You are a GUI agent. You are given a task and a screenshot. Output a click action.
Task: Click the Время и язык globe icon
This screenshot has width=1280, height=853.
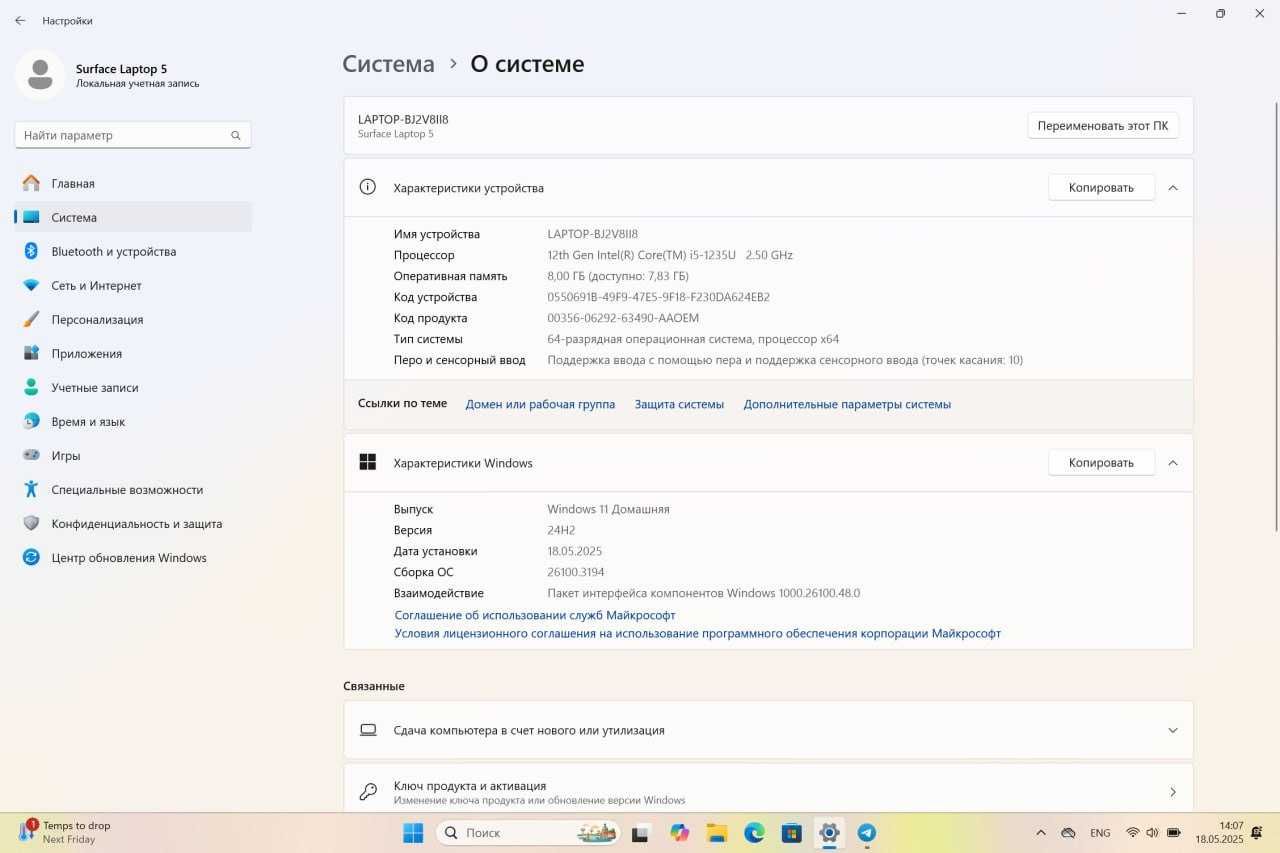pos(31,421)
